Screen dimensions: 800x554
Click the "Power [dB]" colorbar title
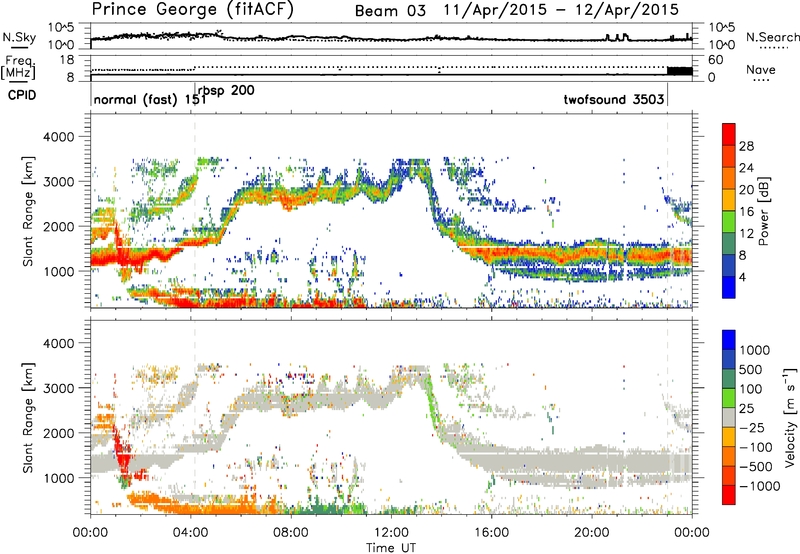763,211
